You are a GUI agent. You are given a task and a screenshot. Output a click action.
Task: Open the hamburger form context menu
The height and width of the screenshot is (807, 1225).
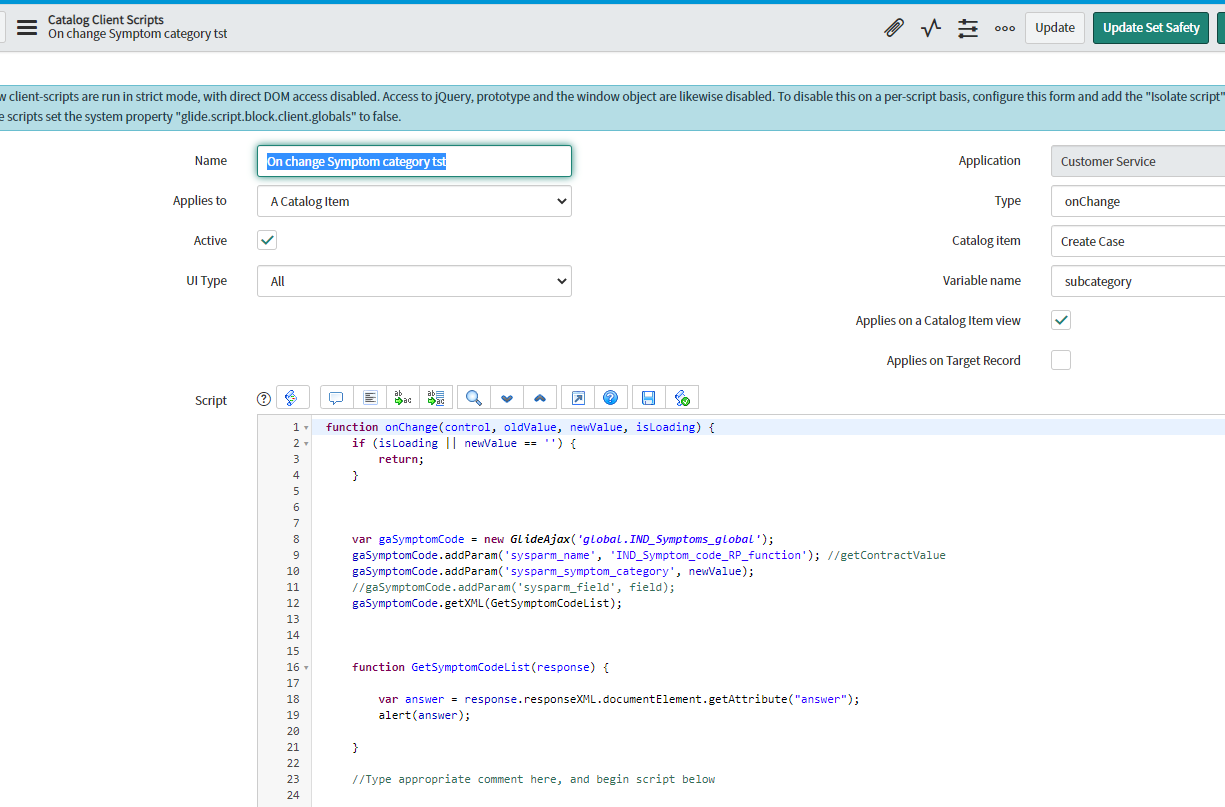[x=27, y=28]
